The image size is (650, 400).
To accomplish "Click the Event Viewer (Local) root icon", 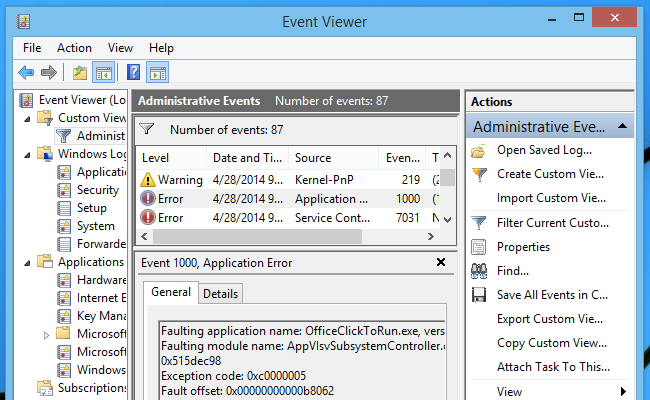I will point(26,100).
